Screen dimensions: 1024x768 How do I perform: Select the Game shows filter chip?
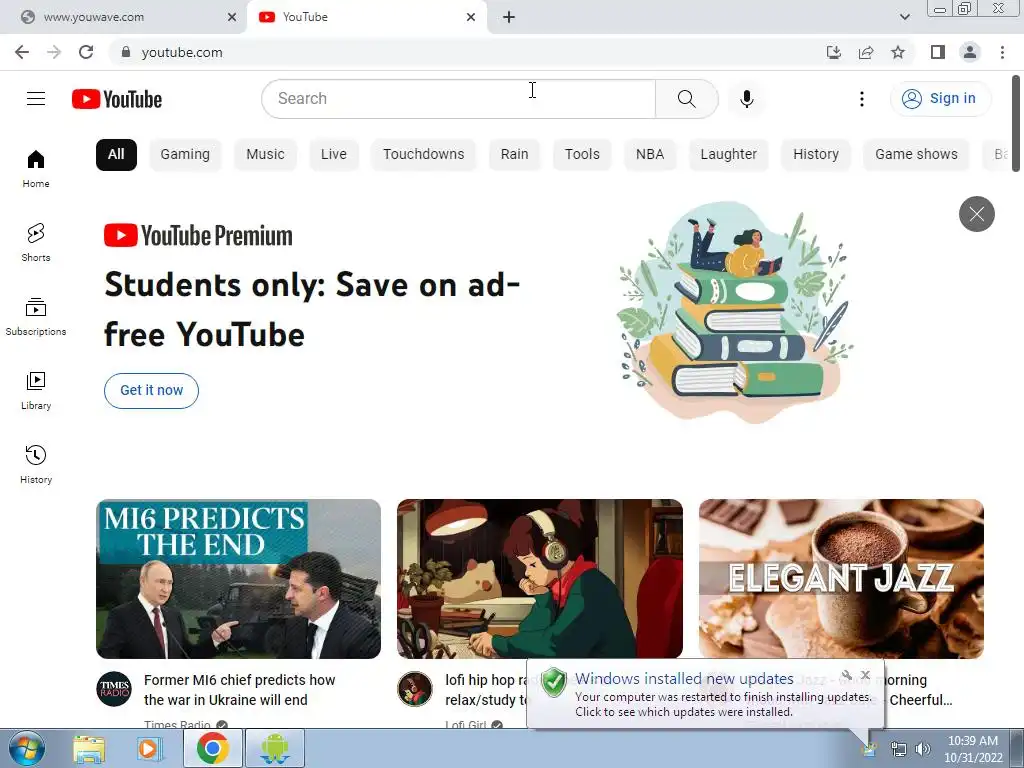coord(916,155)
